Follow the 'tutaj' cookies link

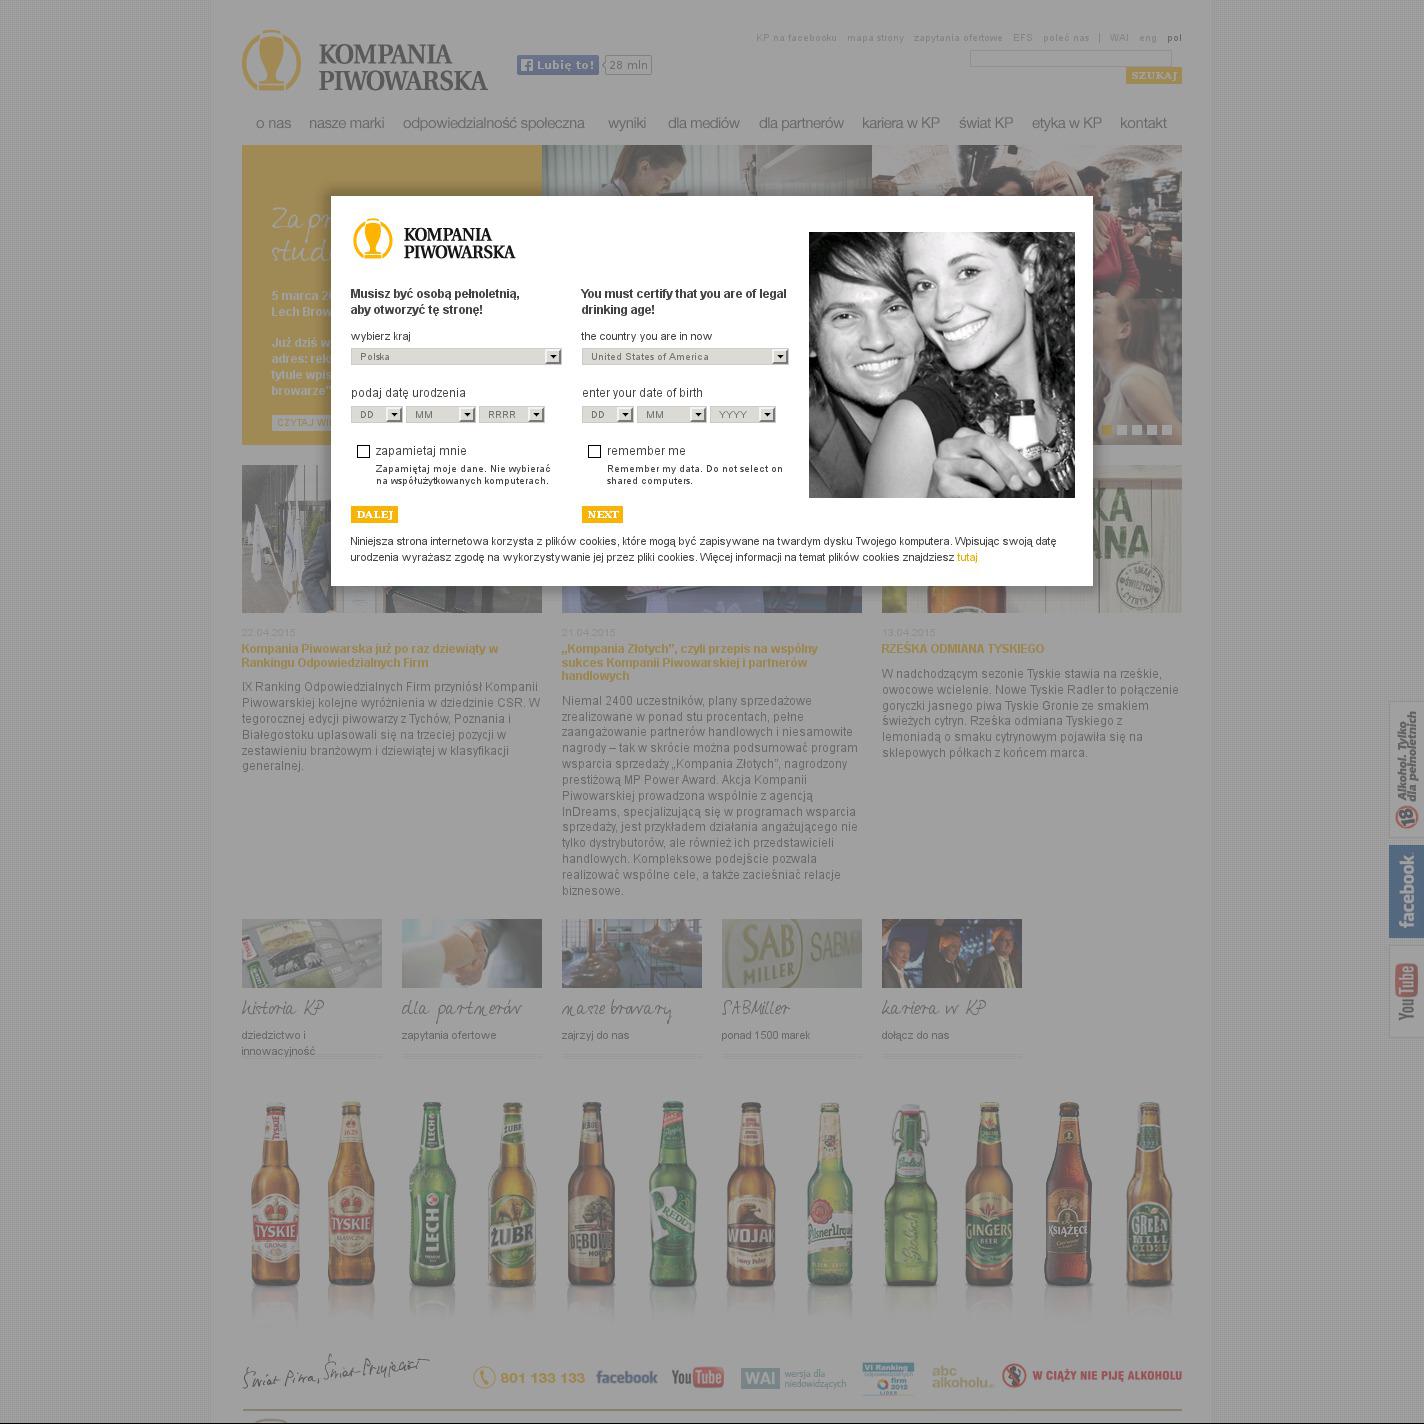967,557
